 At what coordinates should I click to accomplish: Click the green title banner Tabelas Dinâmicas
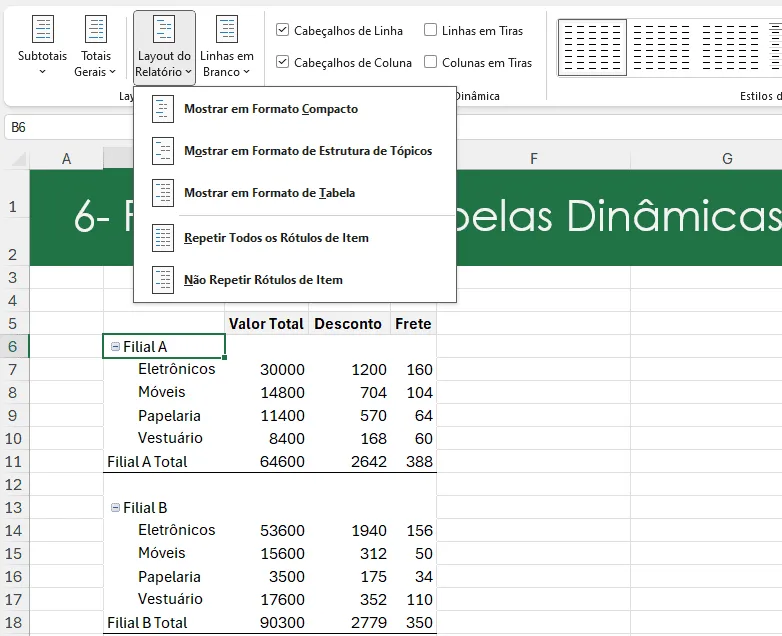click(618, 217)
